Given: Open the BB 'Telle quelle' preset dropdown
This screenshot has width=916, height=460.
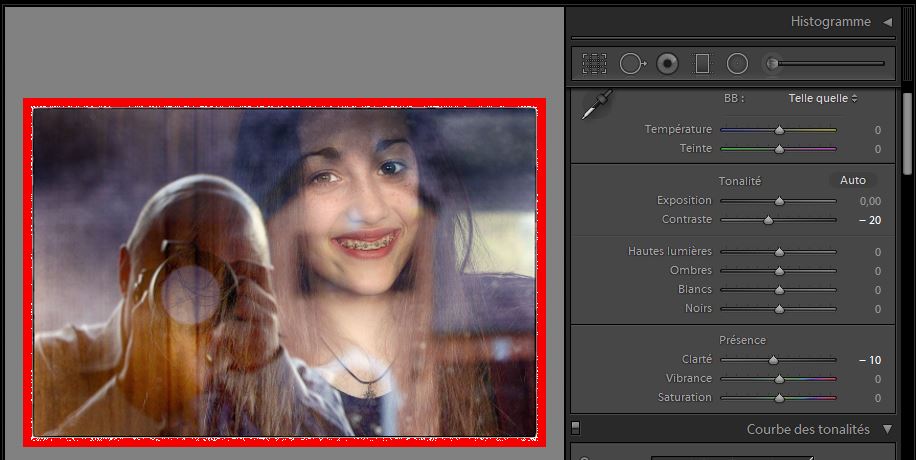Looking at the screenshot, I should [822, 98].
